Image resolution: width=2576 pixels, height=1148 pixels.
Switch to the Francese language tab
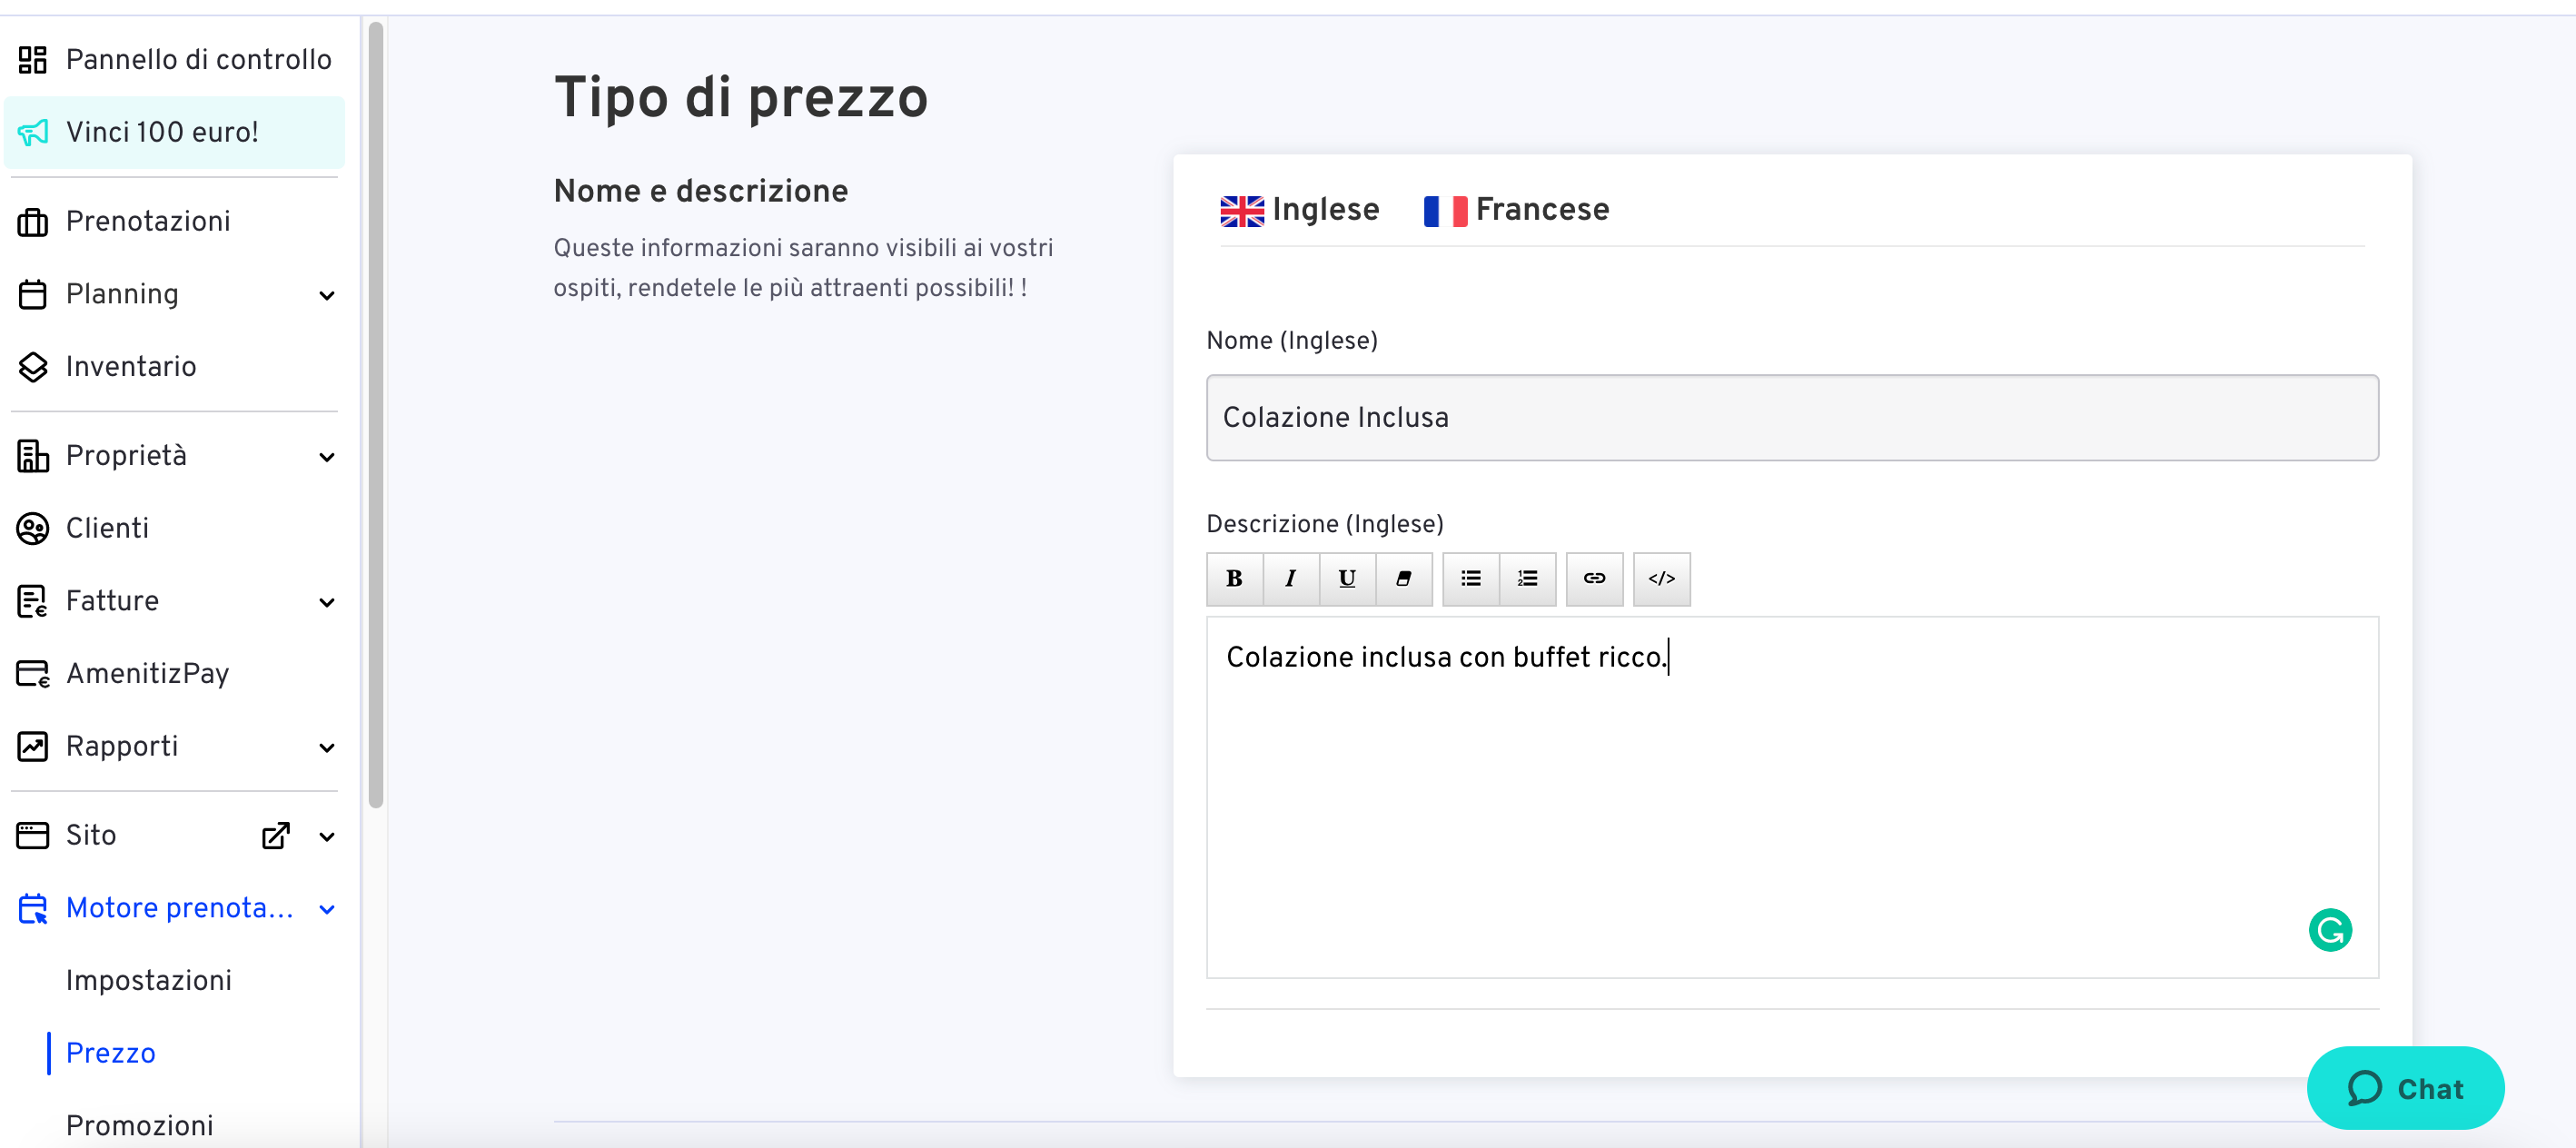coord(1516,210)
